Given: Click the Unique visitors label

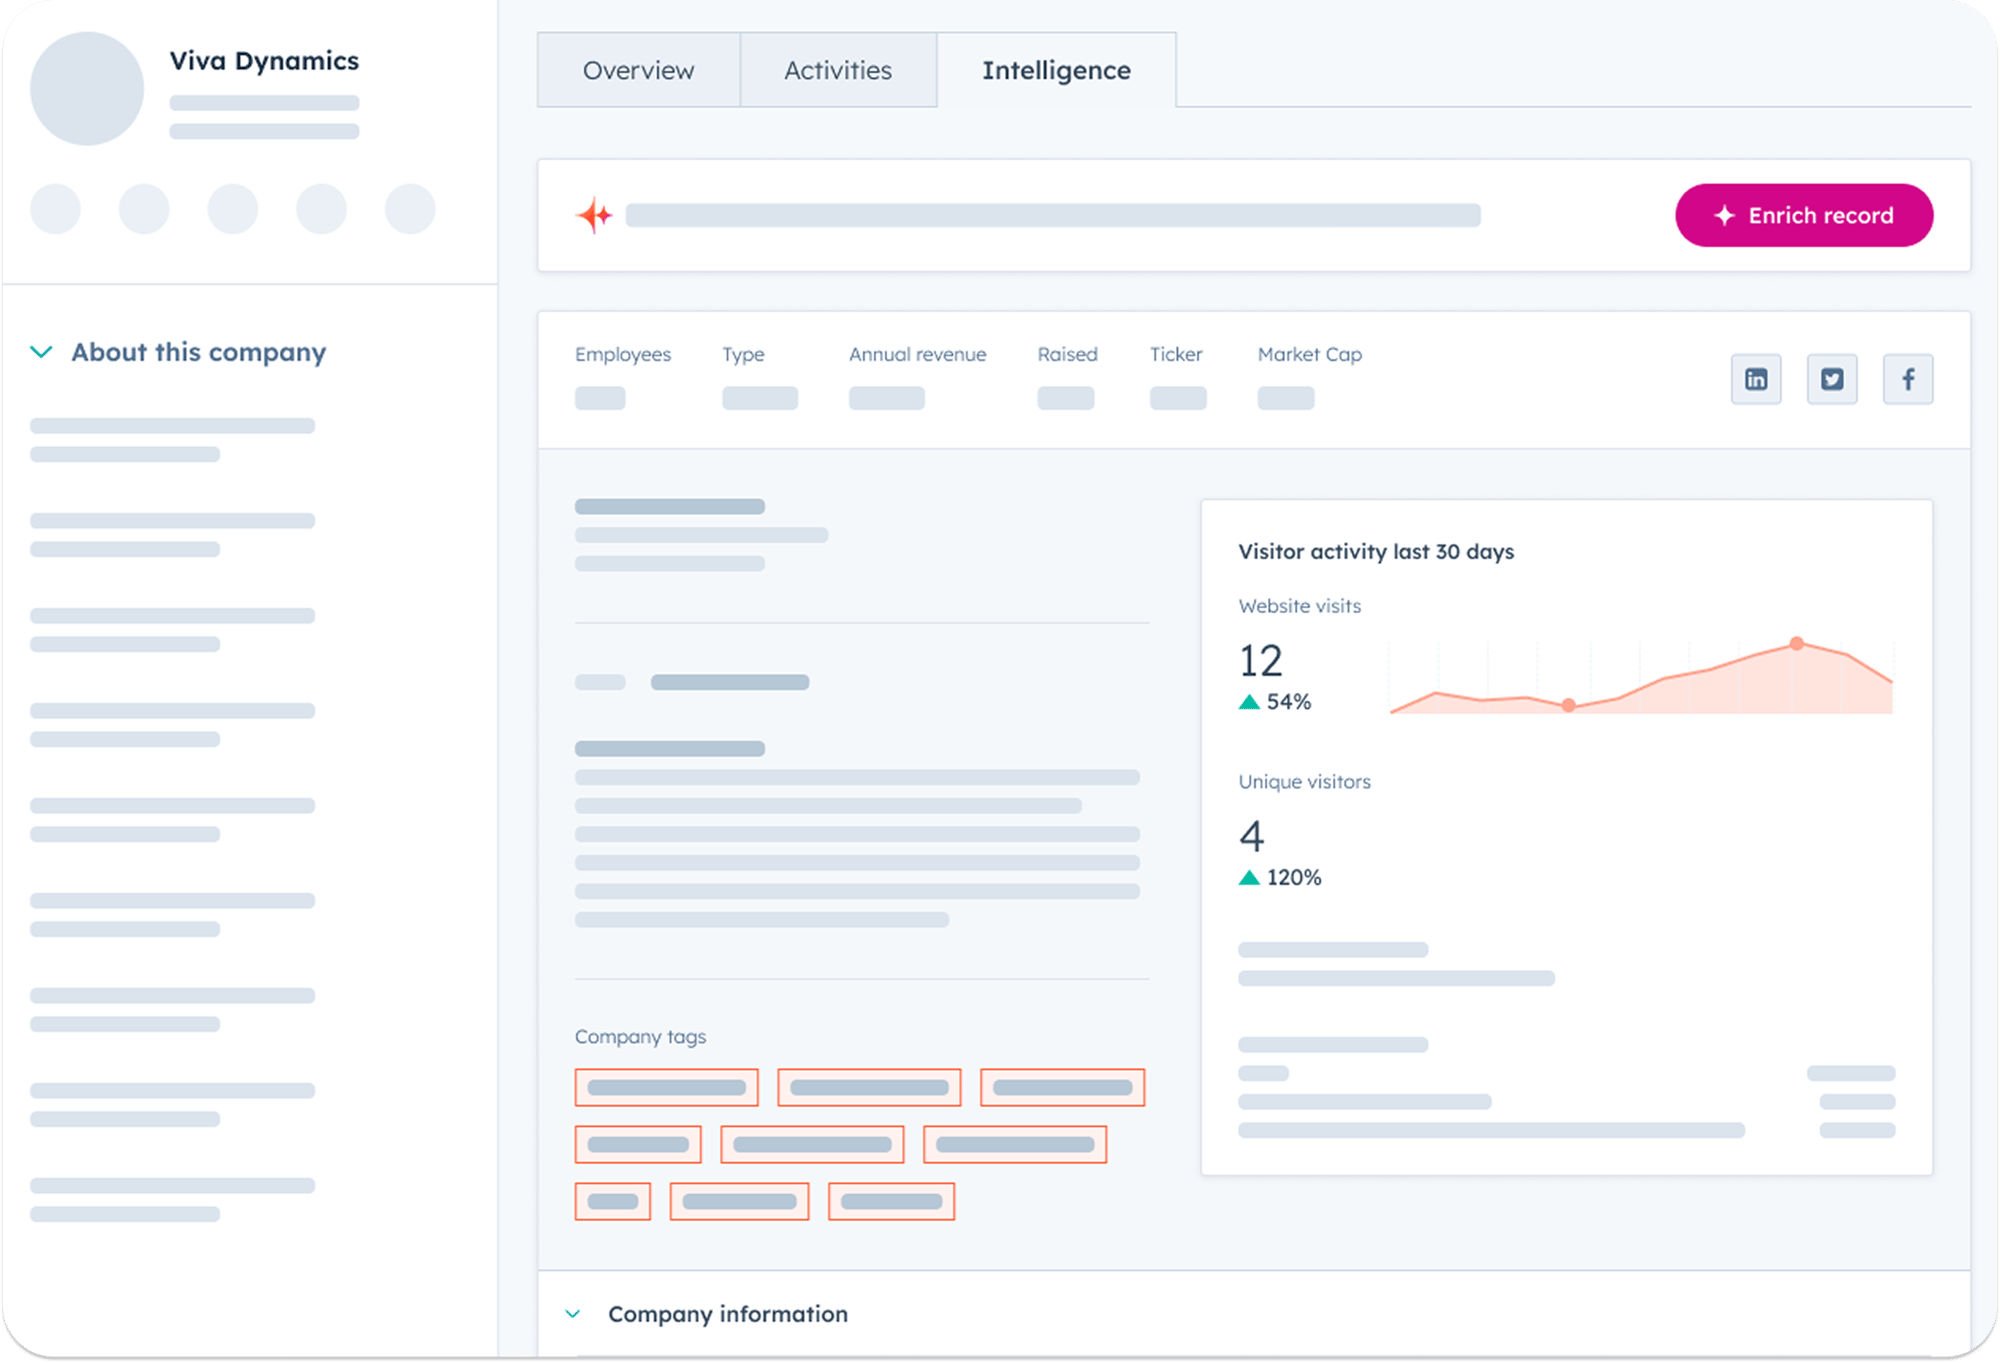Looking at the screenshot, I should (1304, 782).
